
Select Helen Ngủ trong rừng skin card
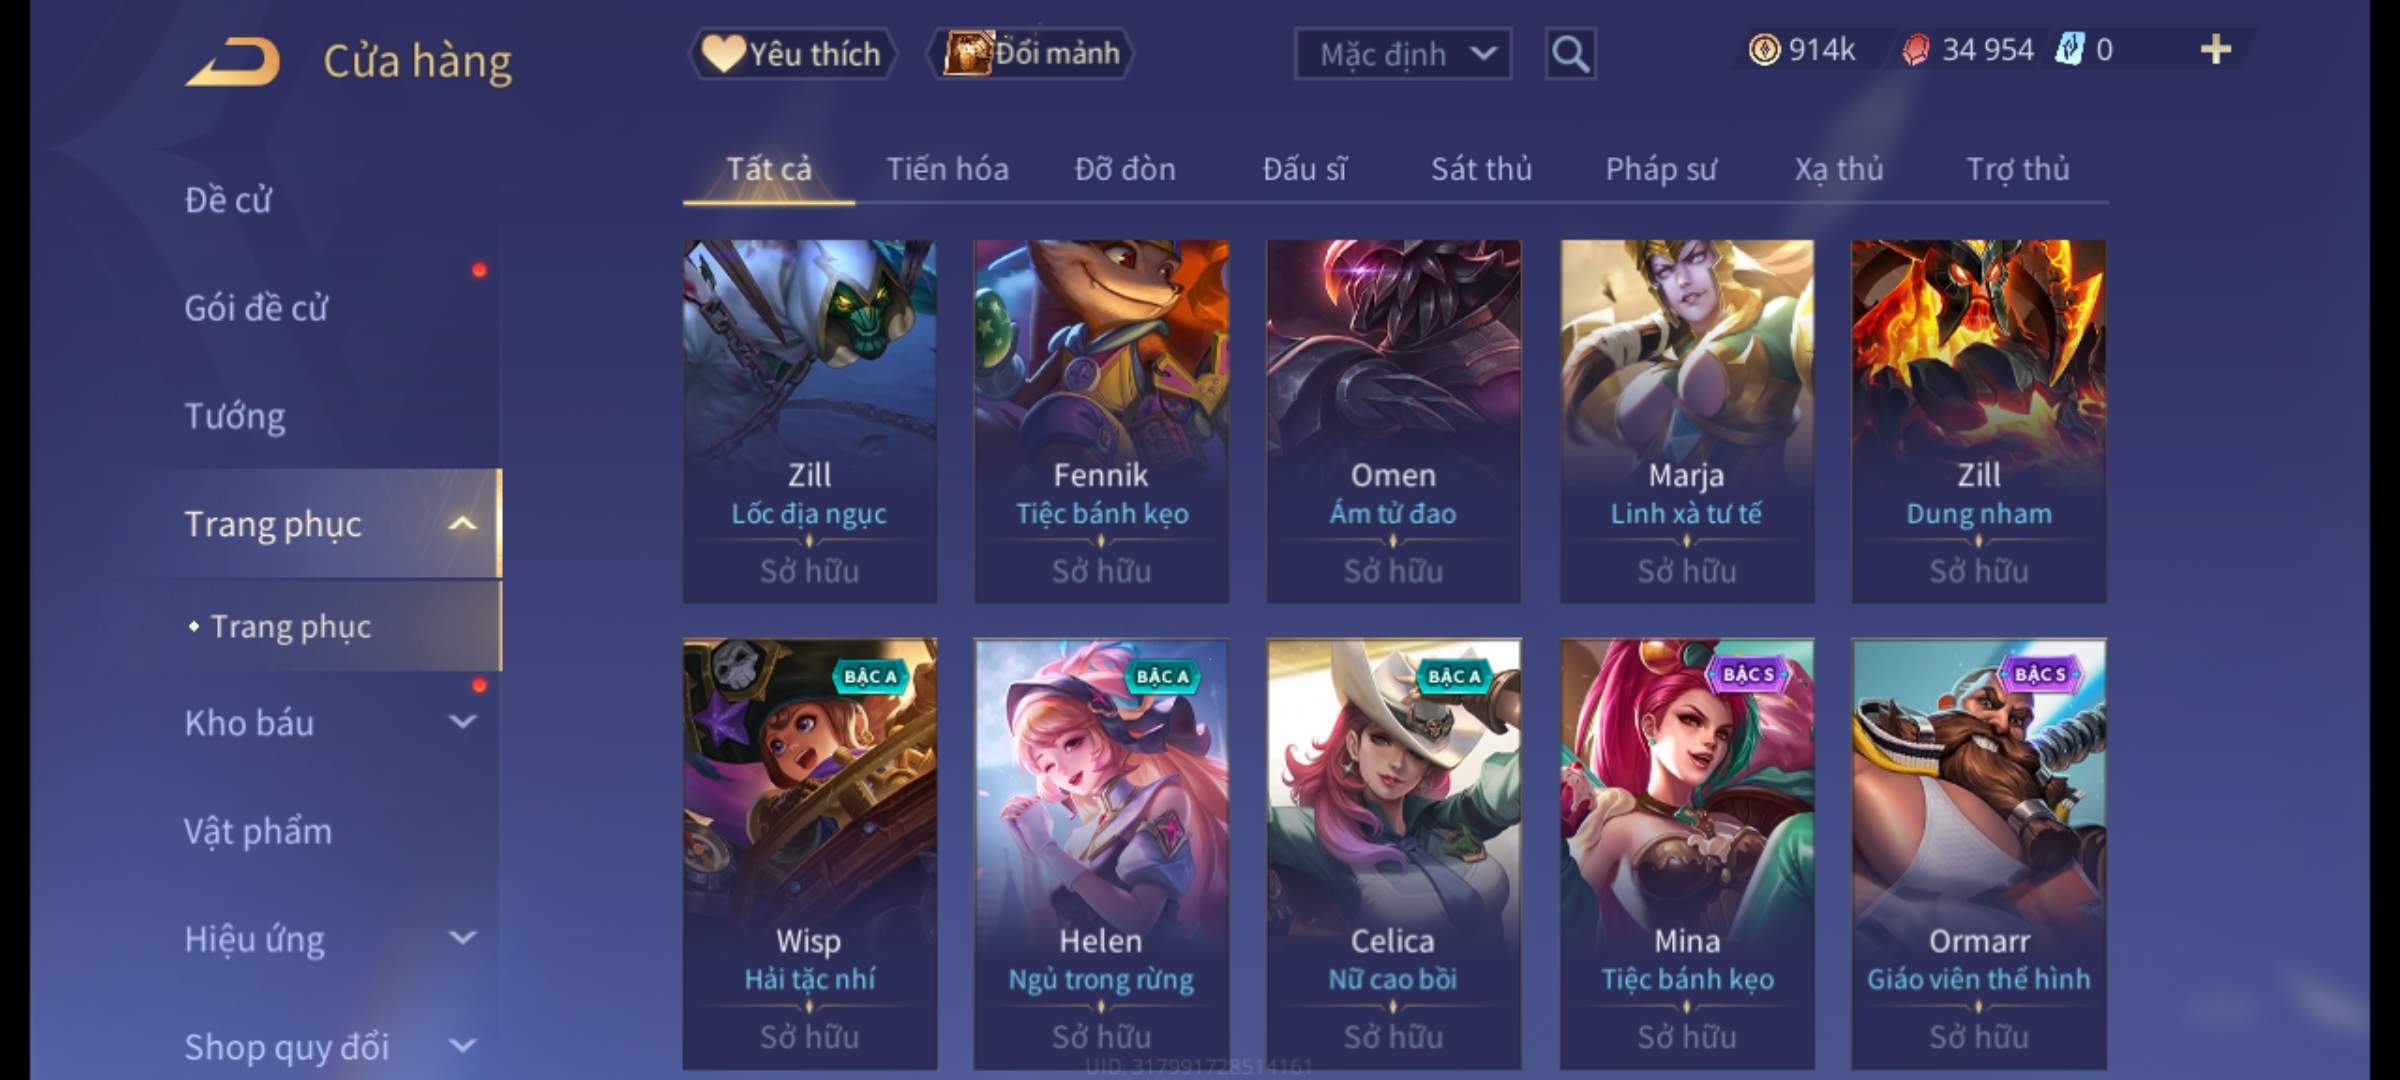coord(1101,854)
